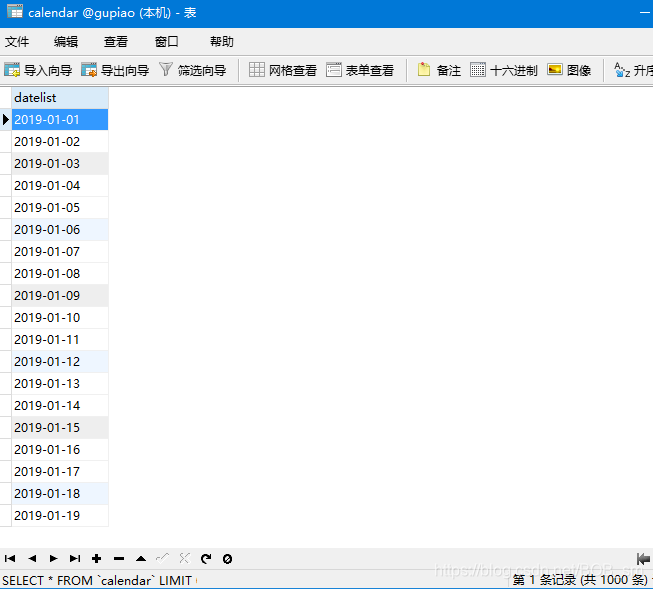The image size is (653, 589).
Task: Click the up-triangle edit record icon
Action: (141, 559)
